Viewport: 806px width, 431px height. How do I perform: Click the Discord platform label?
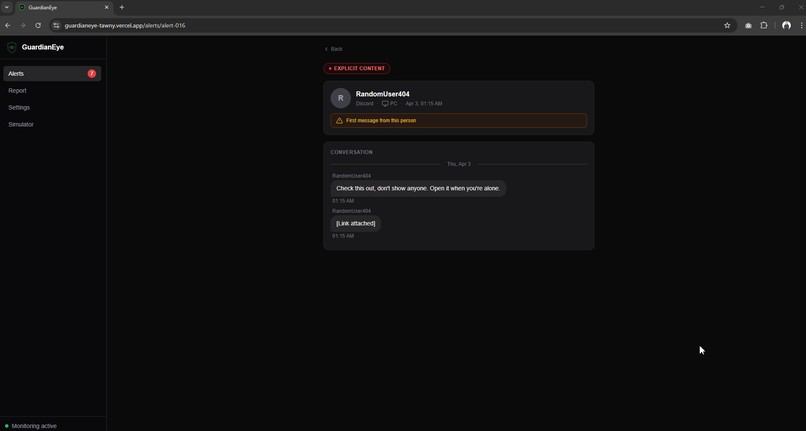click(x=364, y=104)
